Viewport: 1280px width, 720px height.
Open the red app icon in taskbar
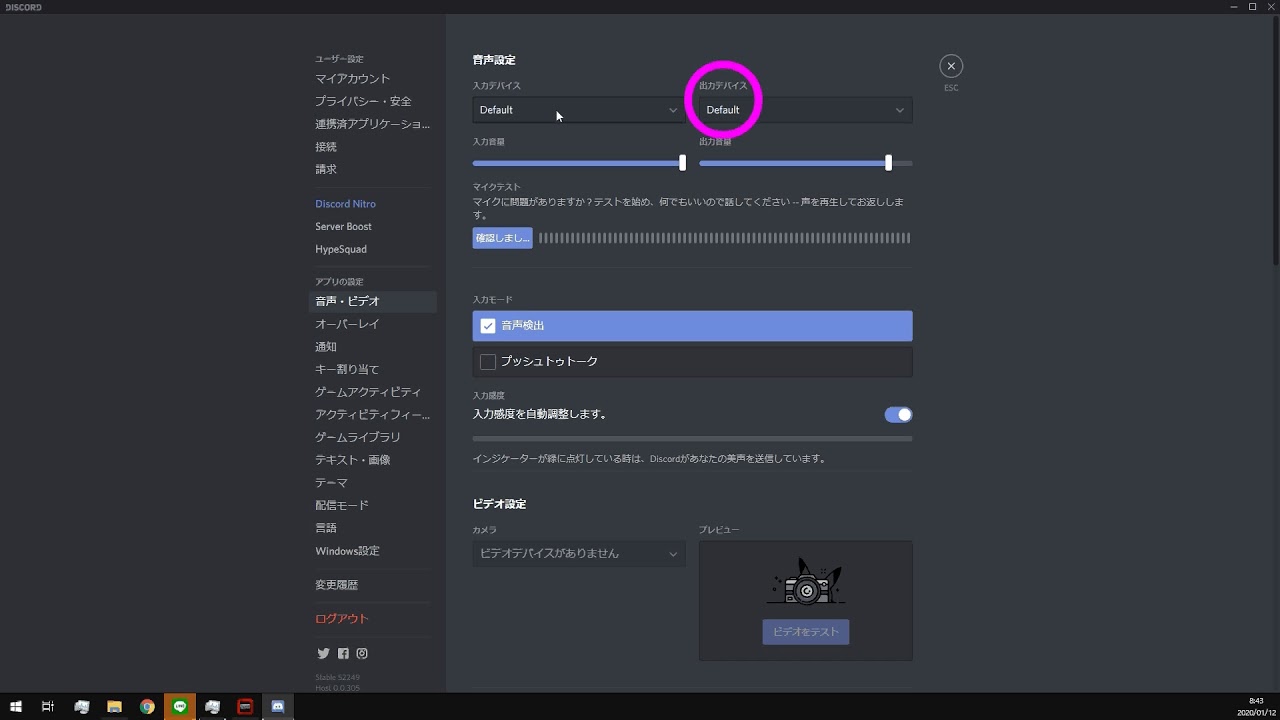(x=245, y=707)
